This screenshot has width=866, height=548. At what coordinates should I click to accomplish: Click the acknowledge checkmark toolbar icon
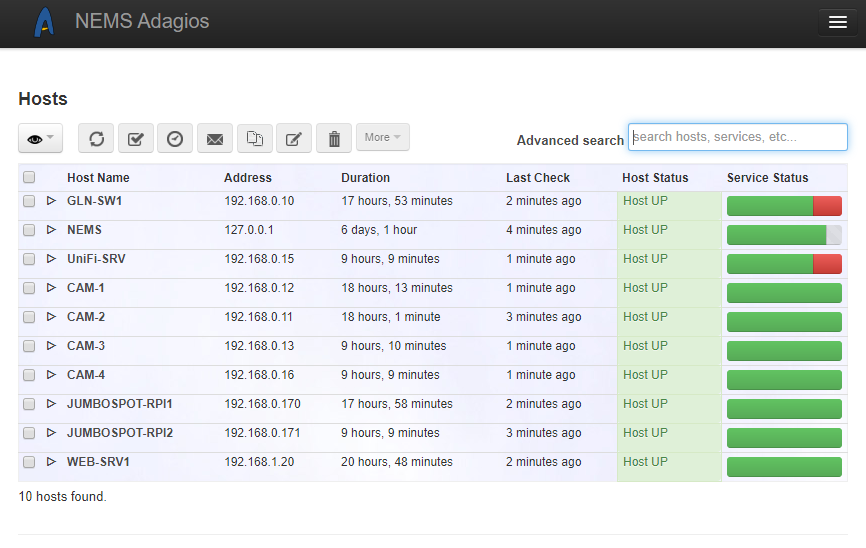(x=136, y=138)
